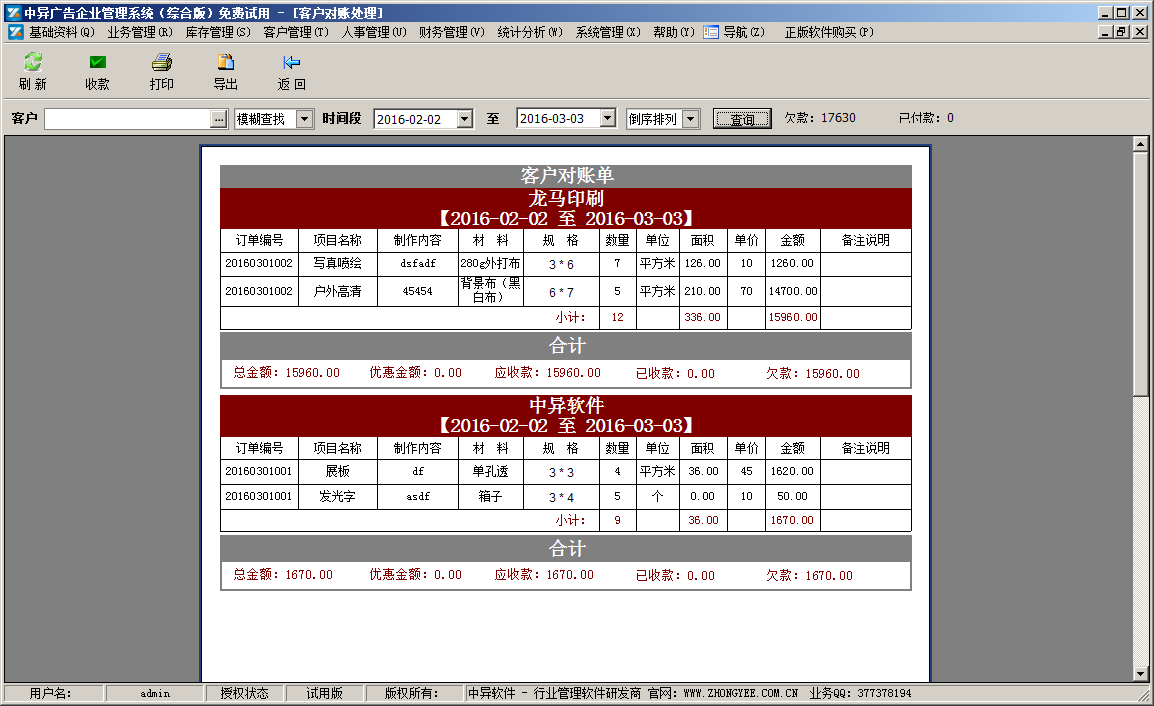Select the 收款 (Receive Payment) icon
The image size is (1154, 706).
click(x=96, y=72)
